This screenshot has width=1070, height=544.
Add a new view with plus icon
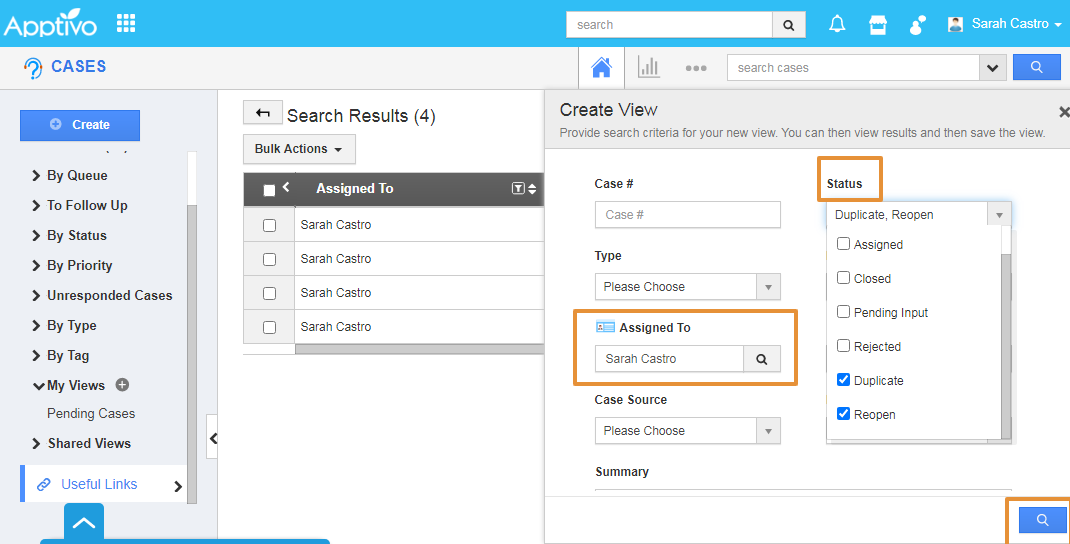click(x=122, y=385)
